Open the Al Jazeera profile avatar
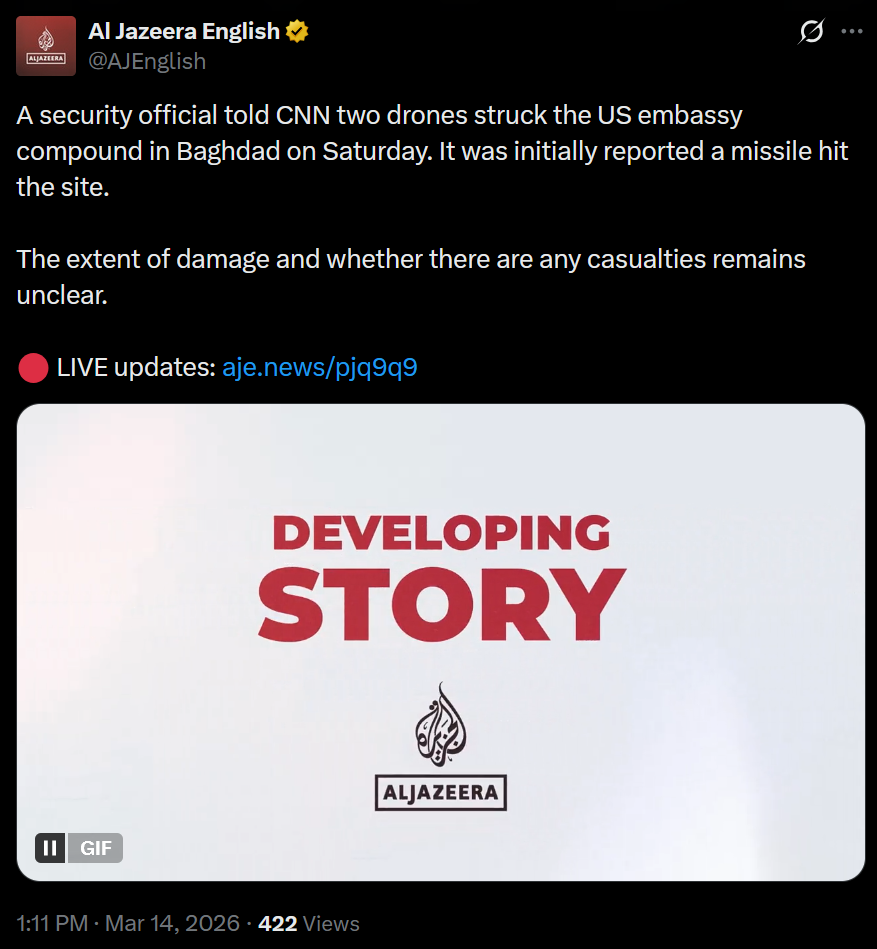Image resolution: width=877 pixels, height=949 pixels. click(x=46, y=46)
